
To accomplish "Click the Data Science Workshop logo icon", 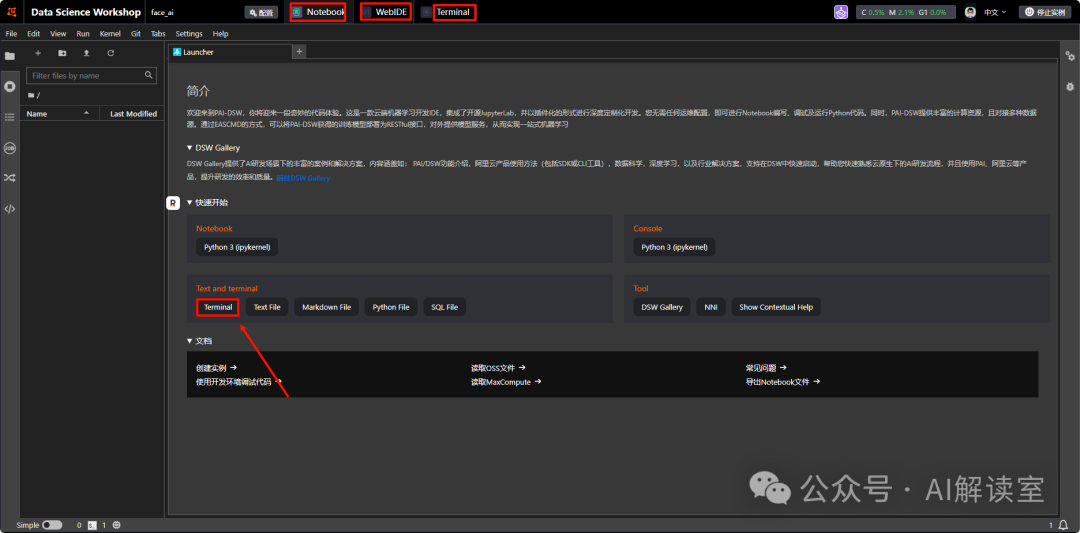I will 12,12.
